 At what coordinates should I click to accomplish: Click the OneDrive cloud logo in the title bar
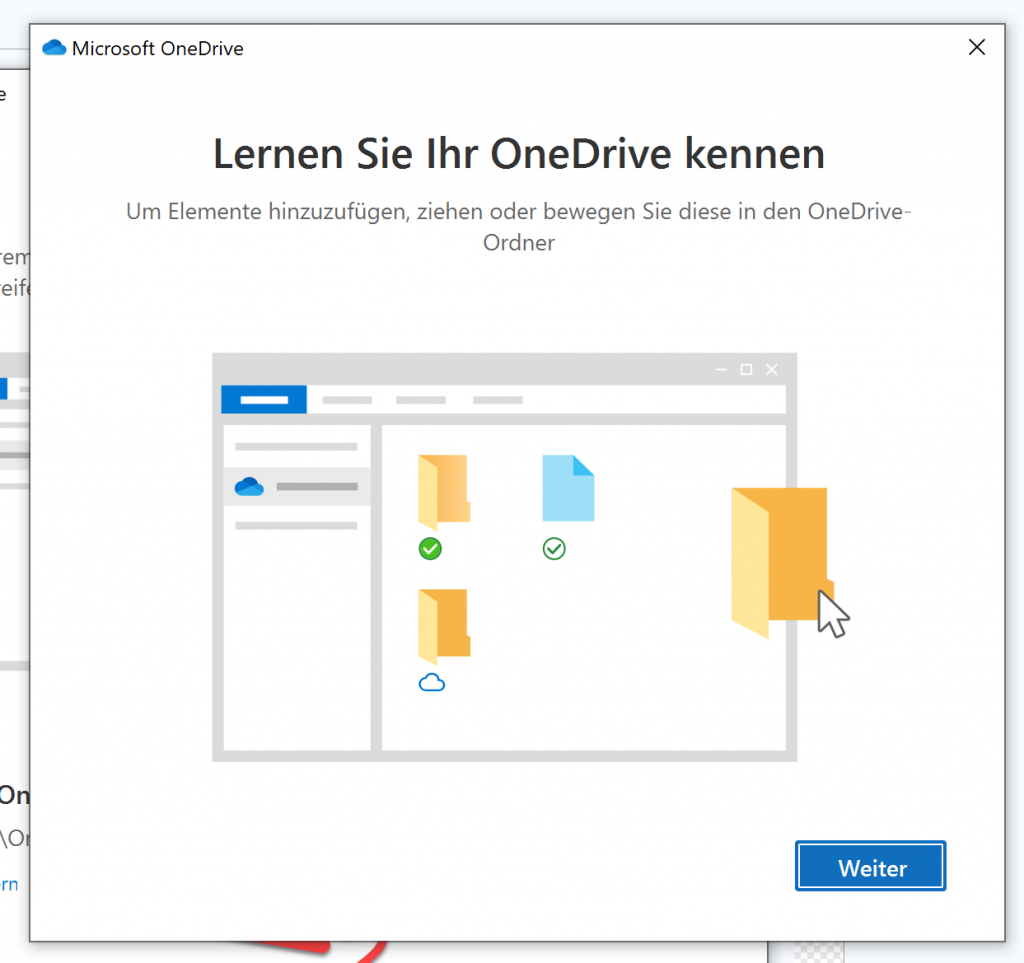point(54,47)
